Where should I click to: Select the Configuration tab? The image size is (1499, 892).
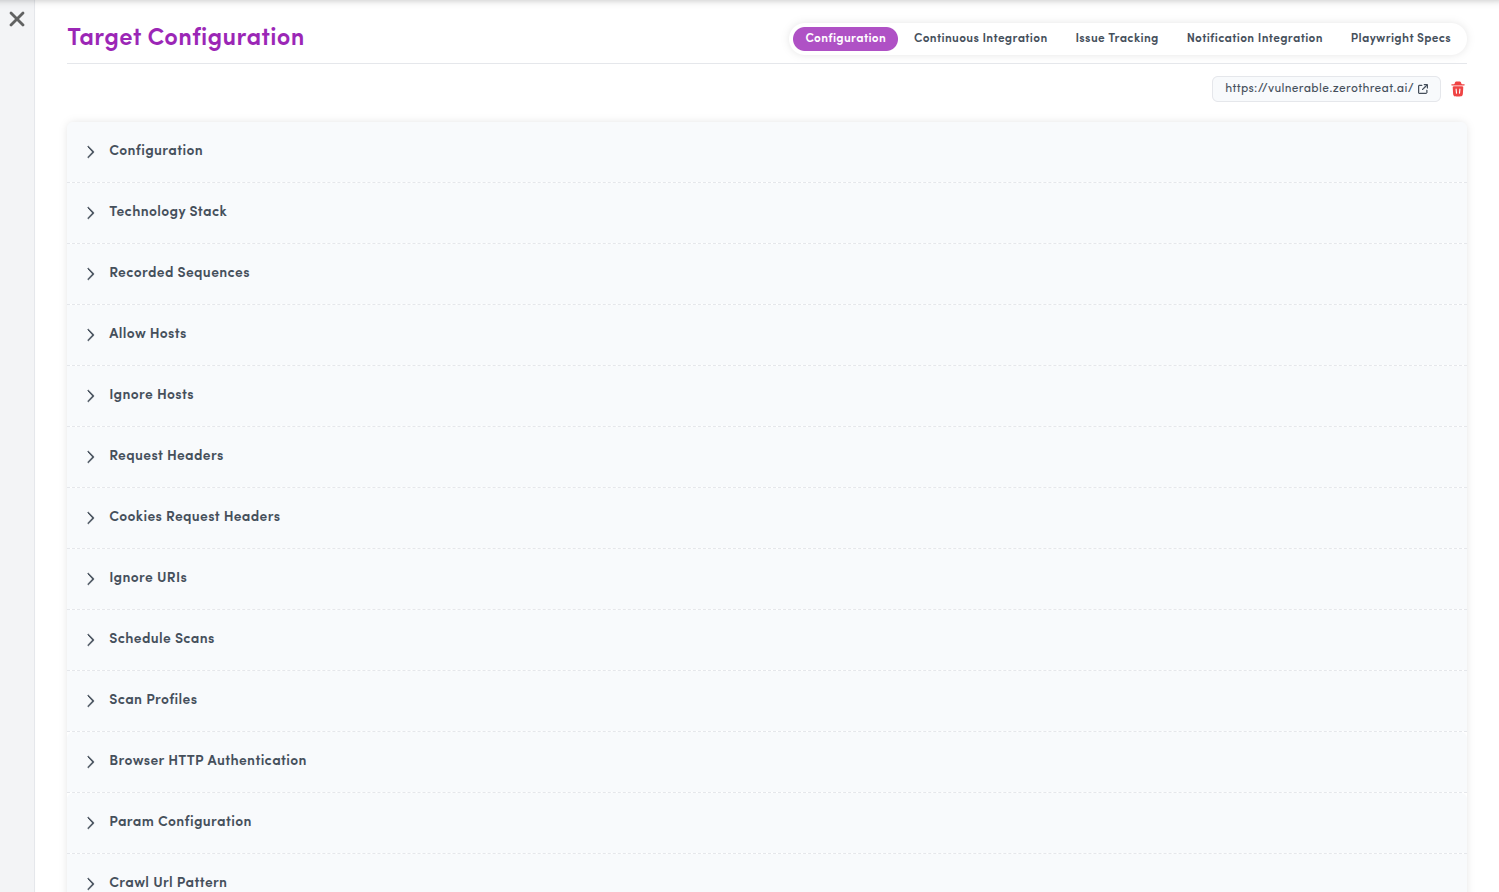point(845,38)
